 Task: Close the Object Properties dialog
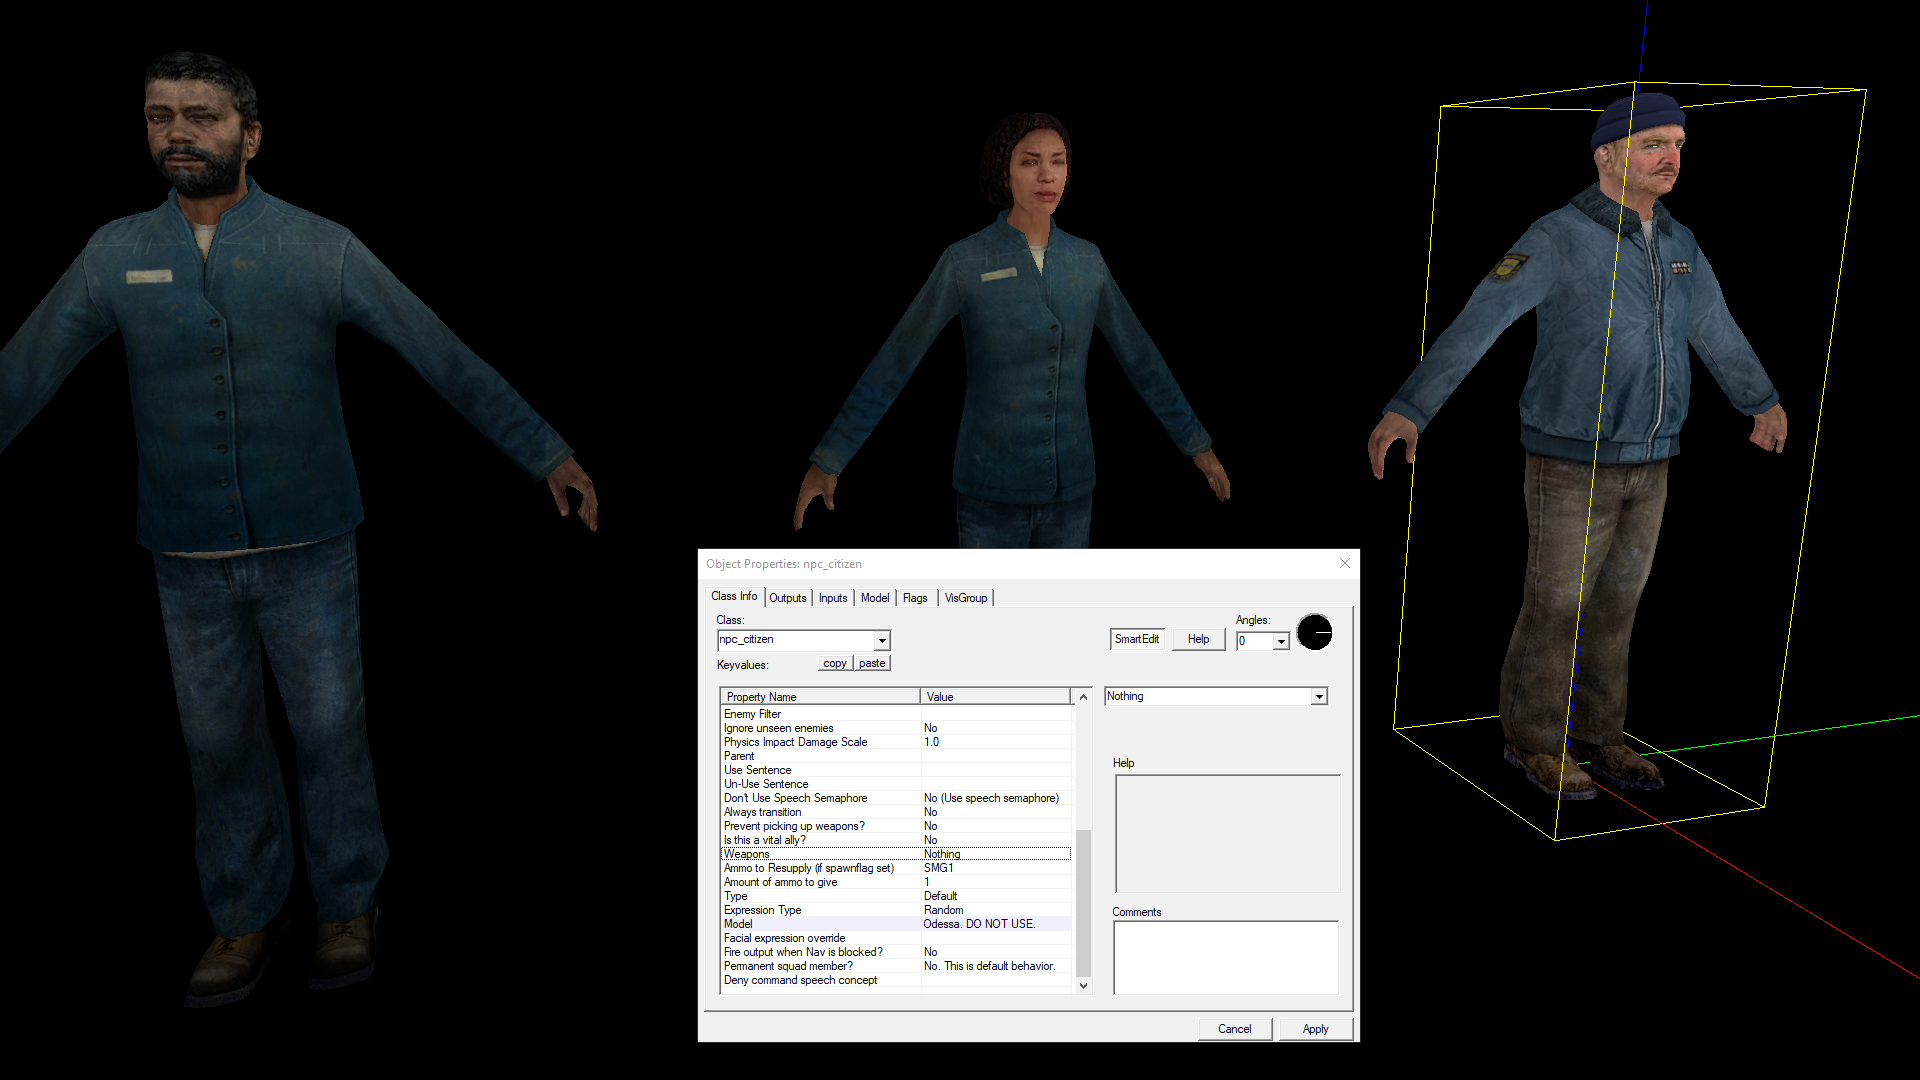(1345, 563)
